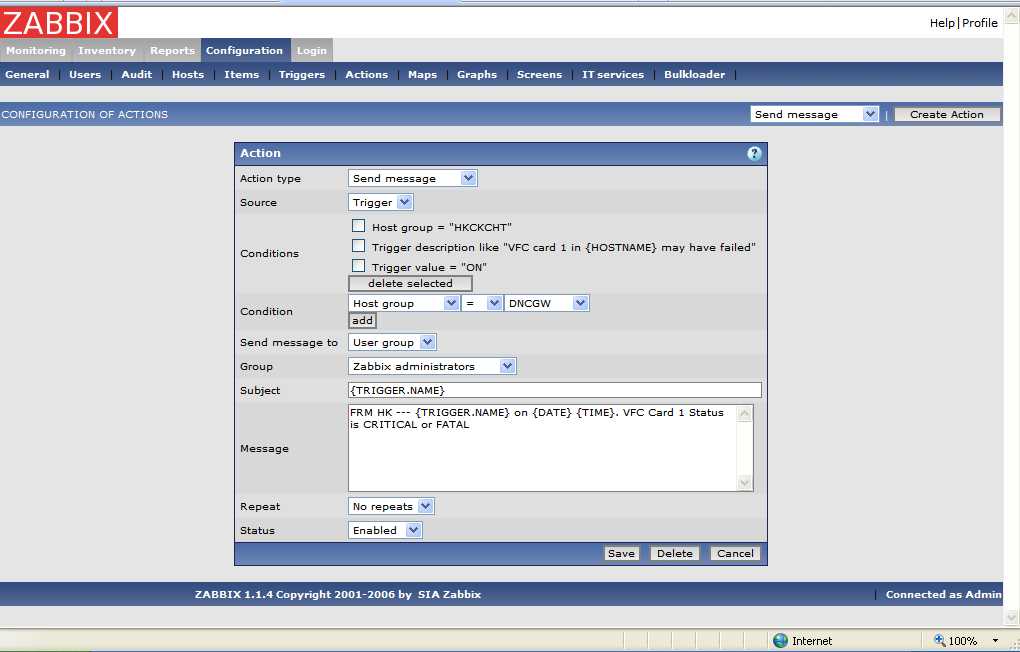Click into the Subject input field

pyautogui.click(x=555, y=390)
